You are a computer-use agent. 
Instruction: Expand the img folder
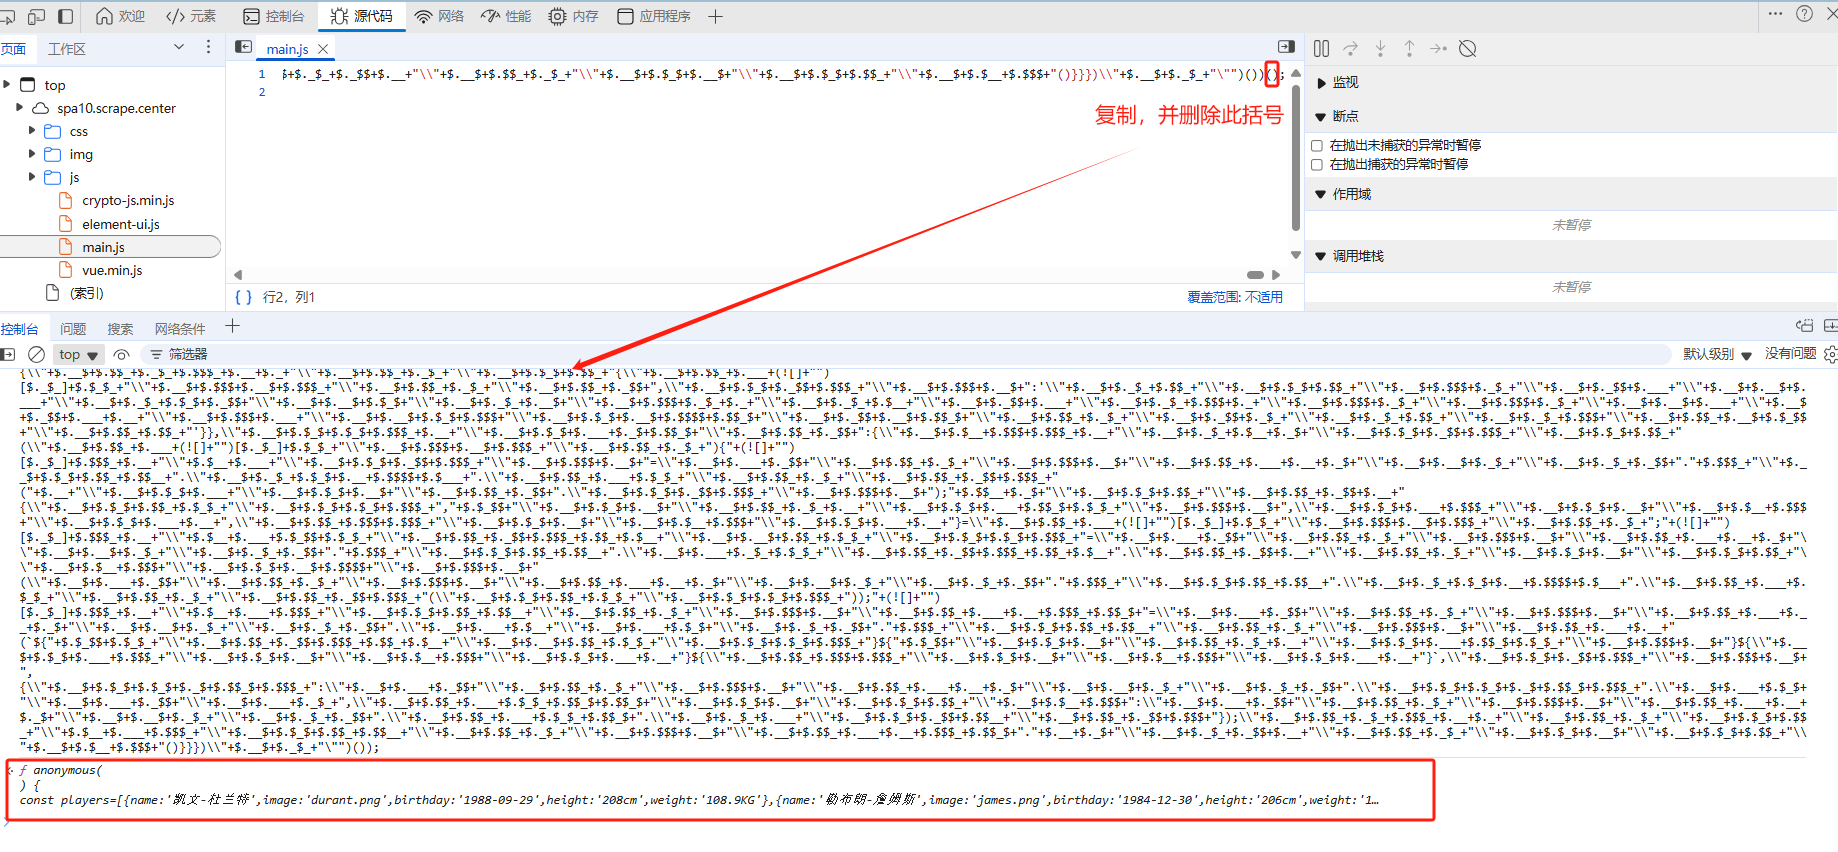32,154
